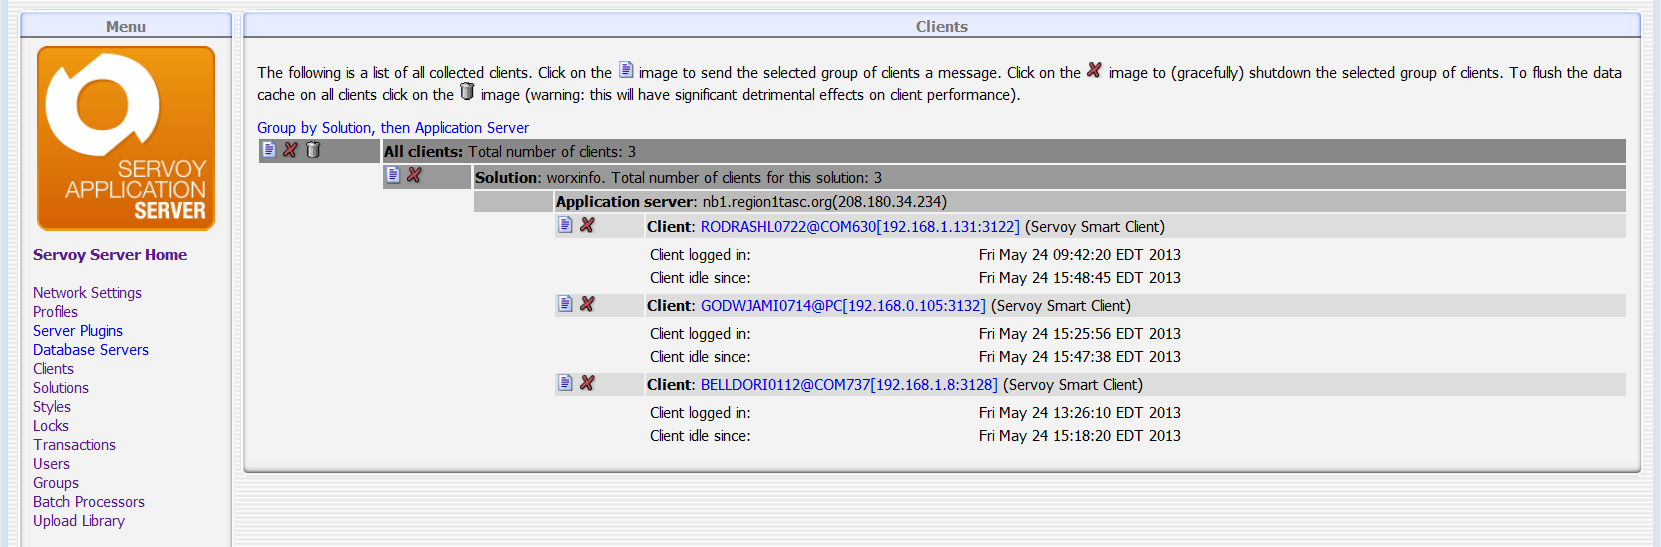Open Batch Processors page
Viewport: 1661px width, 547px height.
click(89, 502)
